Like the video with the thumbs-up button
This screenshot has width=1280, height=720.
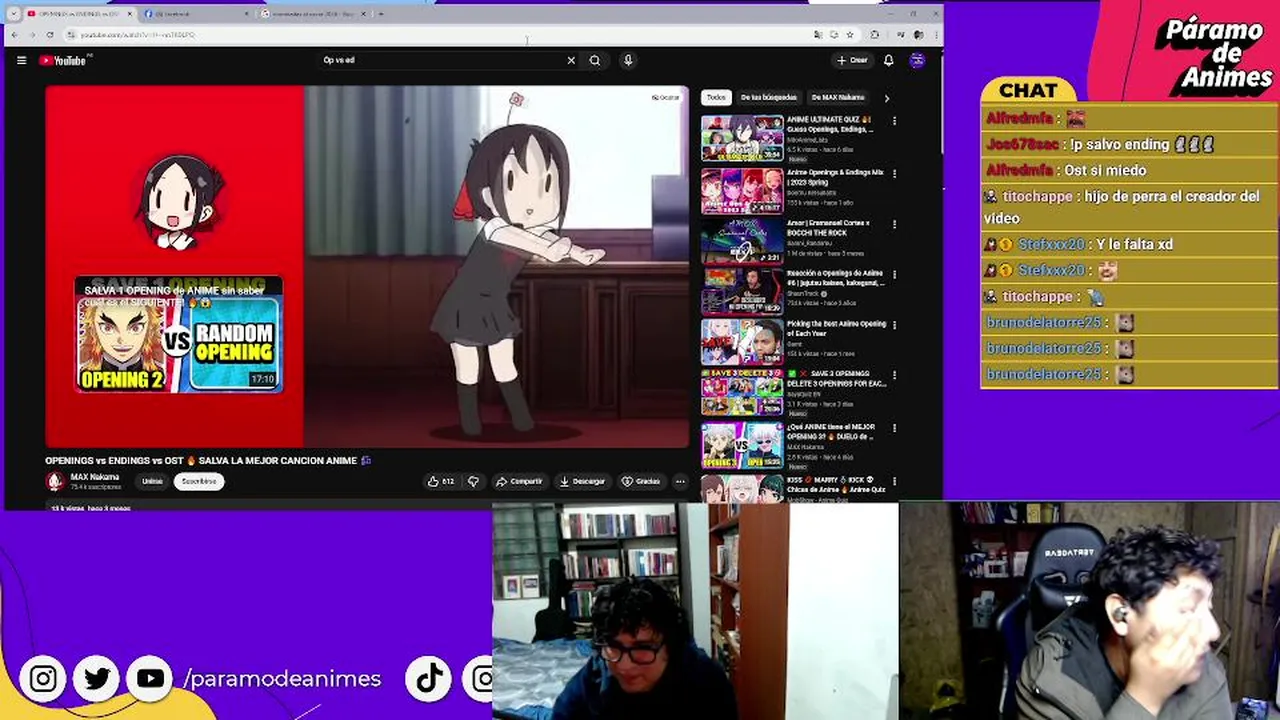440,481
